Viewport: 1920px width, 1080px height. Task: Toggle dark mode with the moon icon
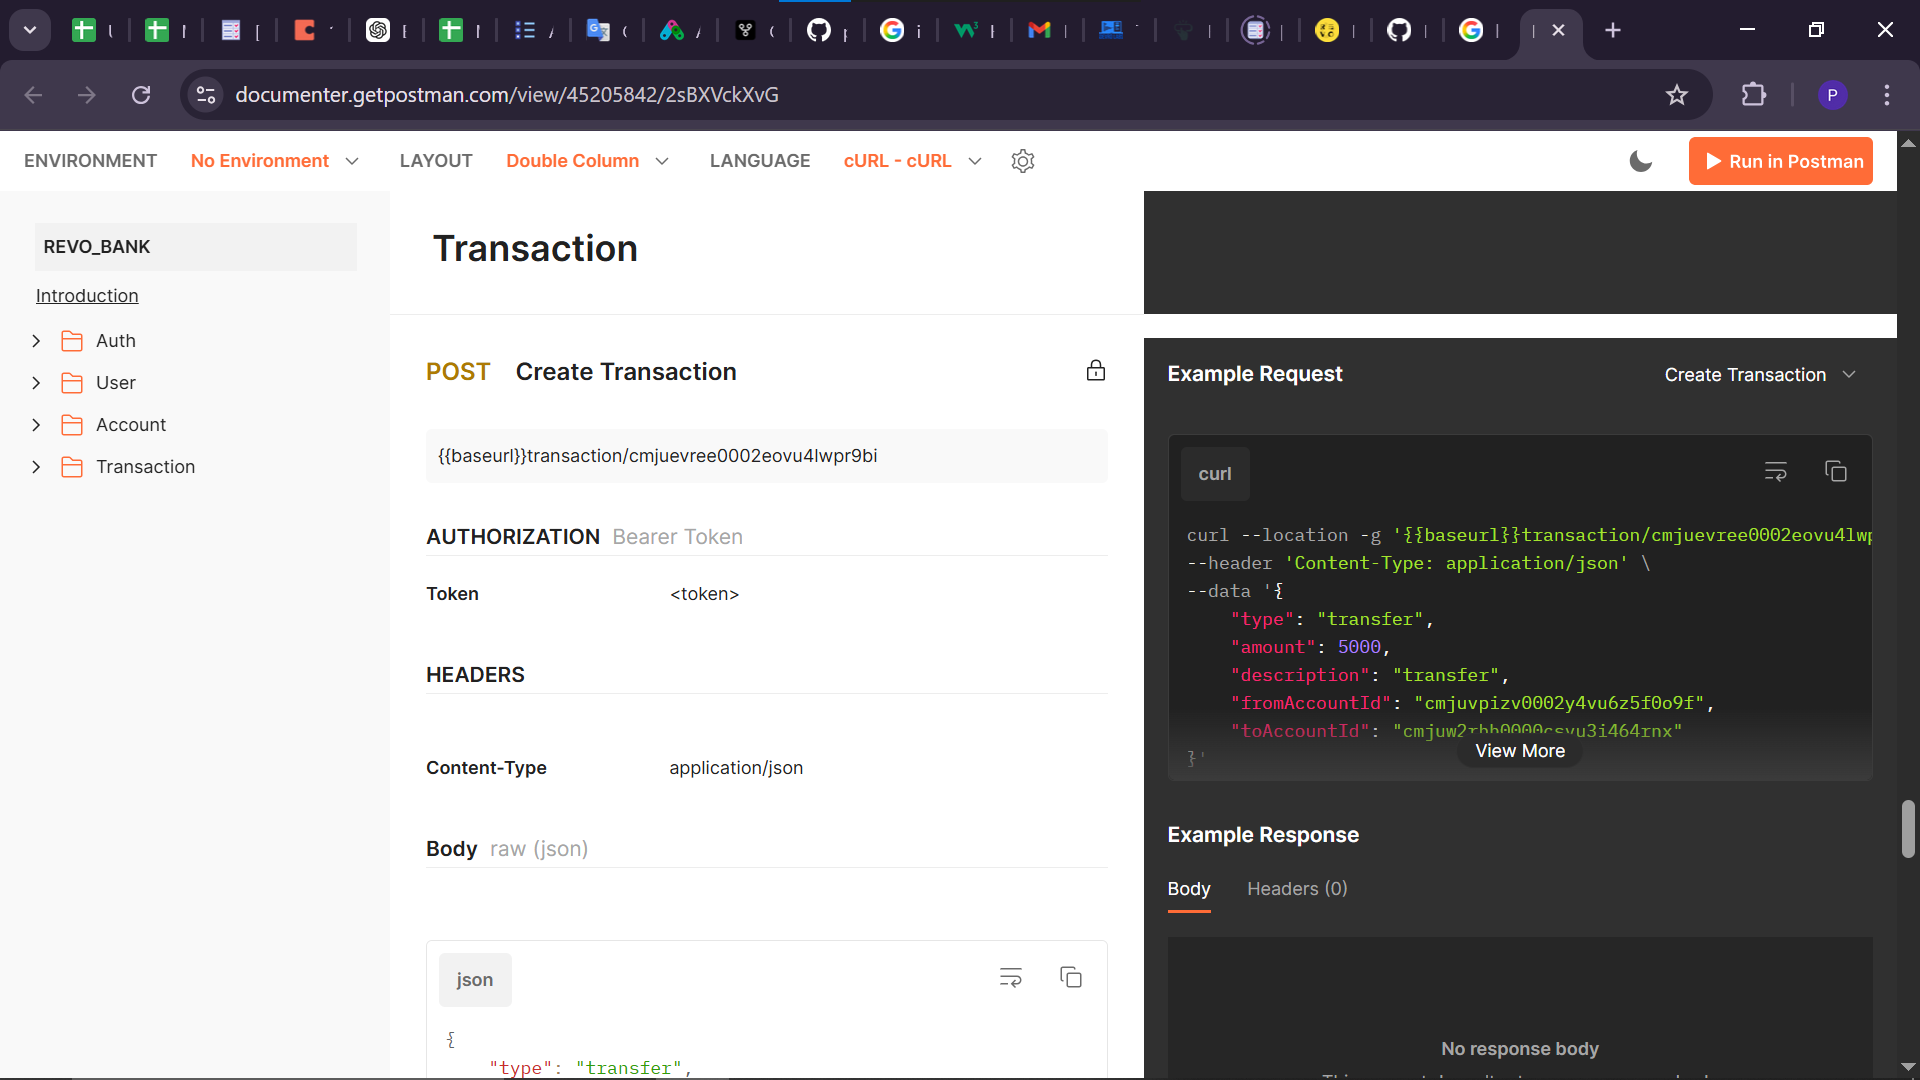click(x=1640, y=161)
